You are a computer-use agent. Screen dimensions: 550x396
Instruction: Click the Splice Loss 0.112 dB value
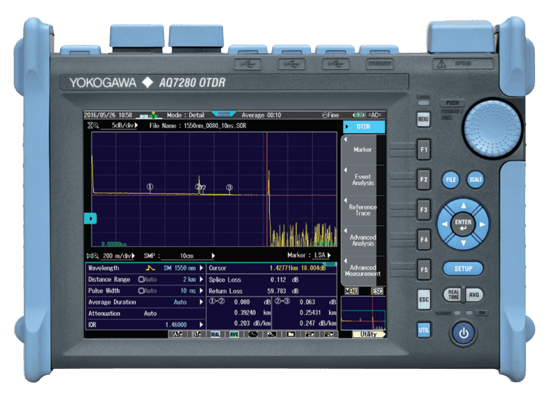click(284, 280)
